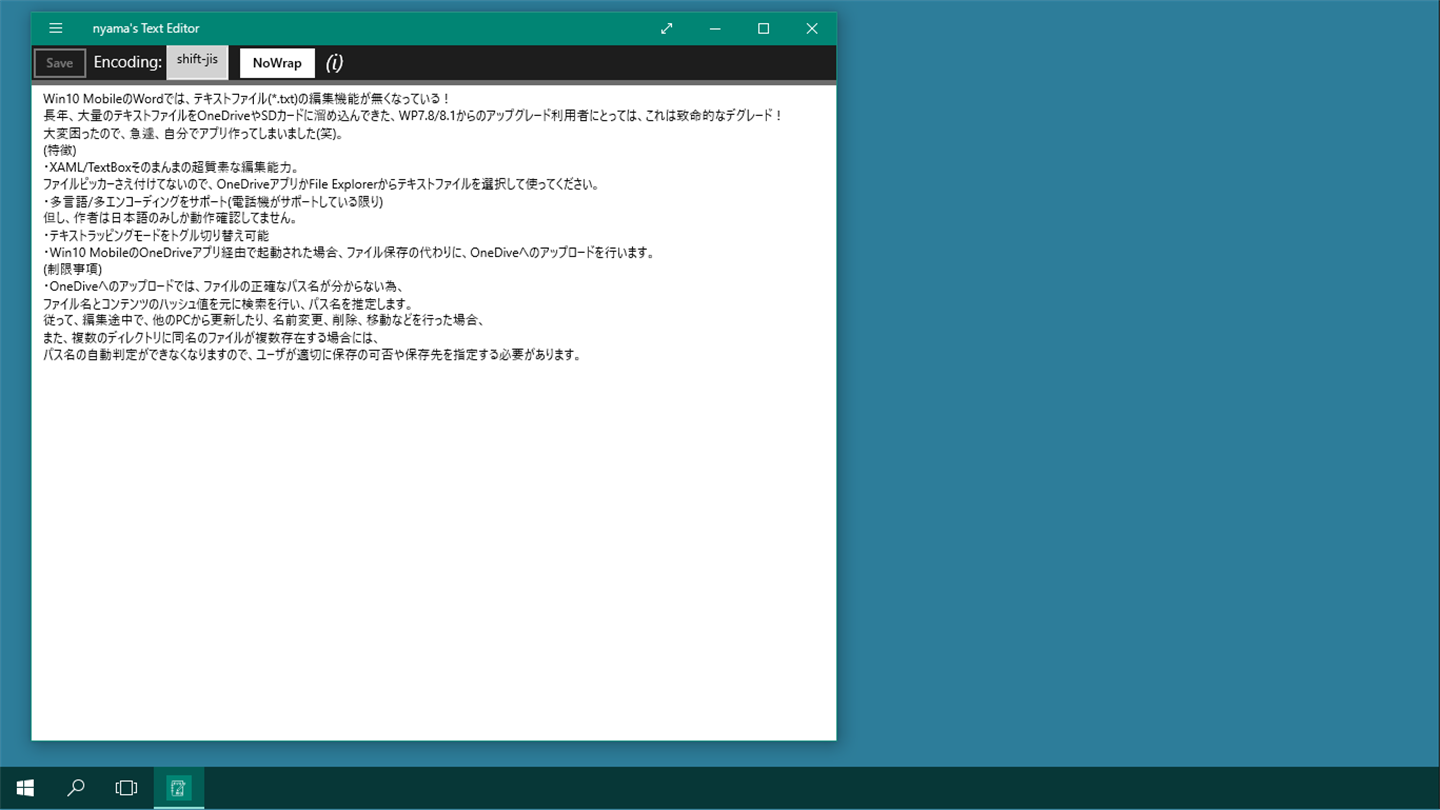Viewport: 1440px width, 810px height.
Task: Place cursor in the line starting "・XAML/TextBox"
Action: click(171, 167)
